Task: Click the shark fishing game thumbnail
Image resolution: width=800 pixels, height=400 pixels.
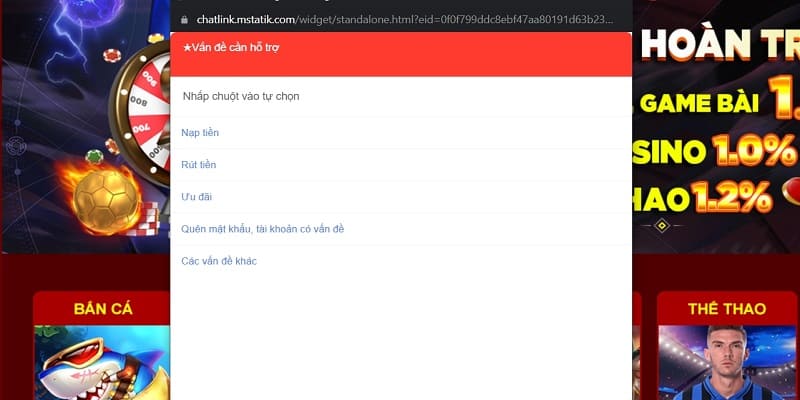Action: tap(100, 362)
